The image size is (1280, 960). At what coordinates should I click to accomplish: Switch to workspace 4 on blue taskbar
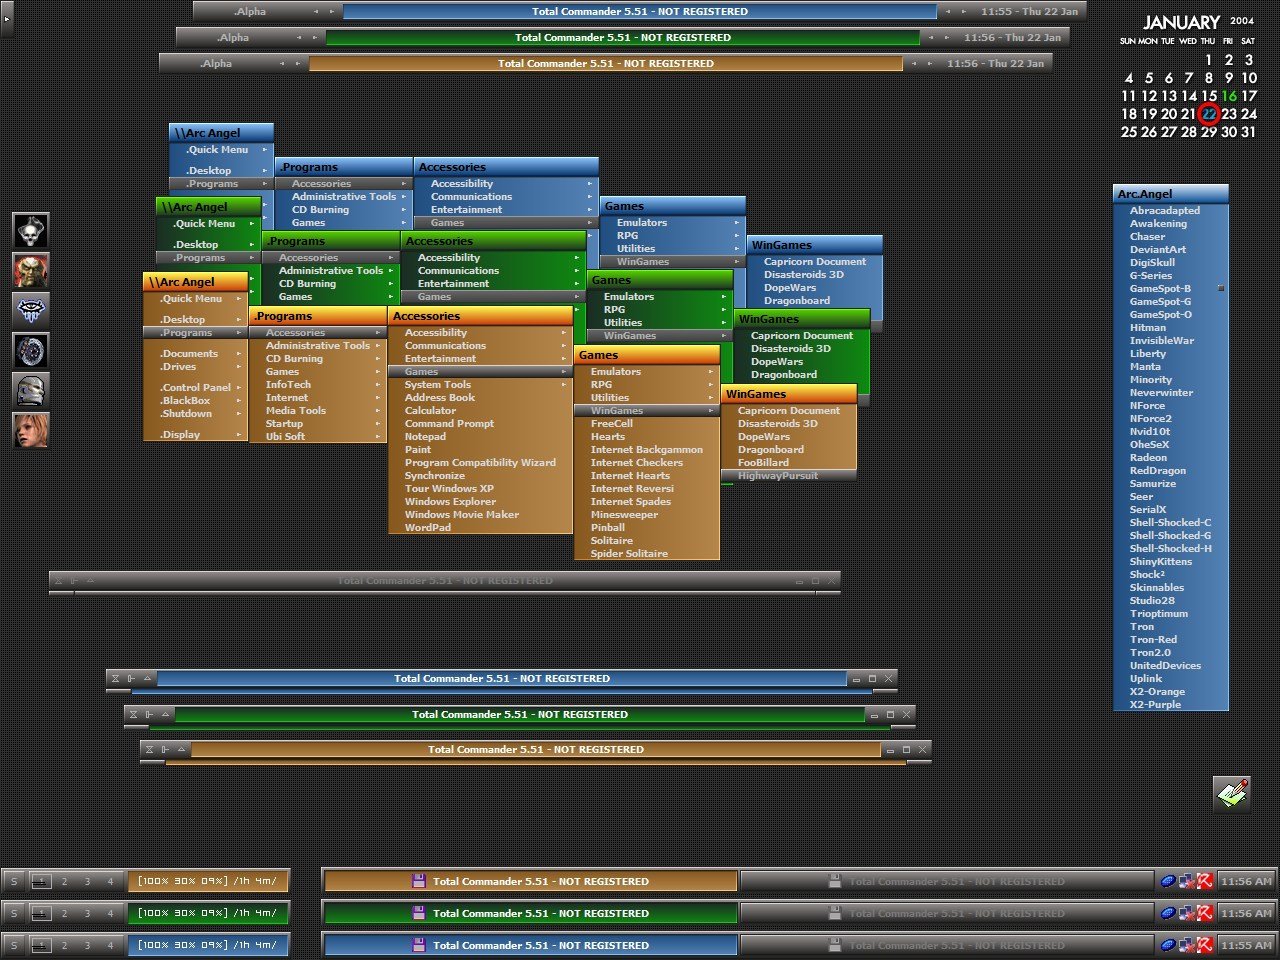pos(110,945)
